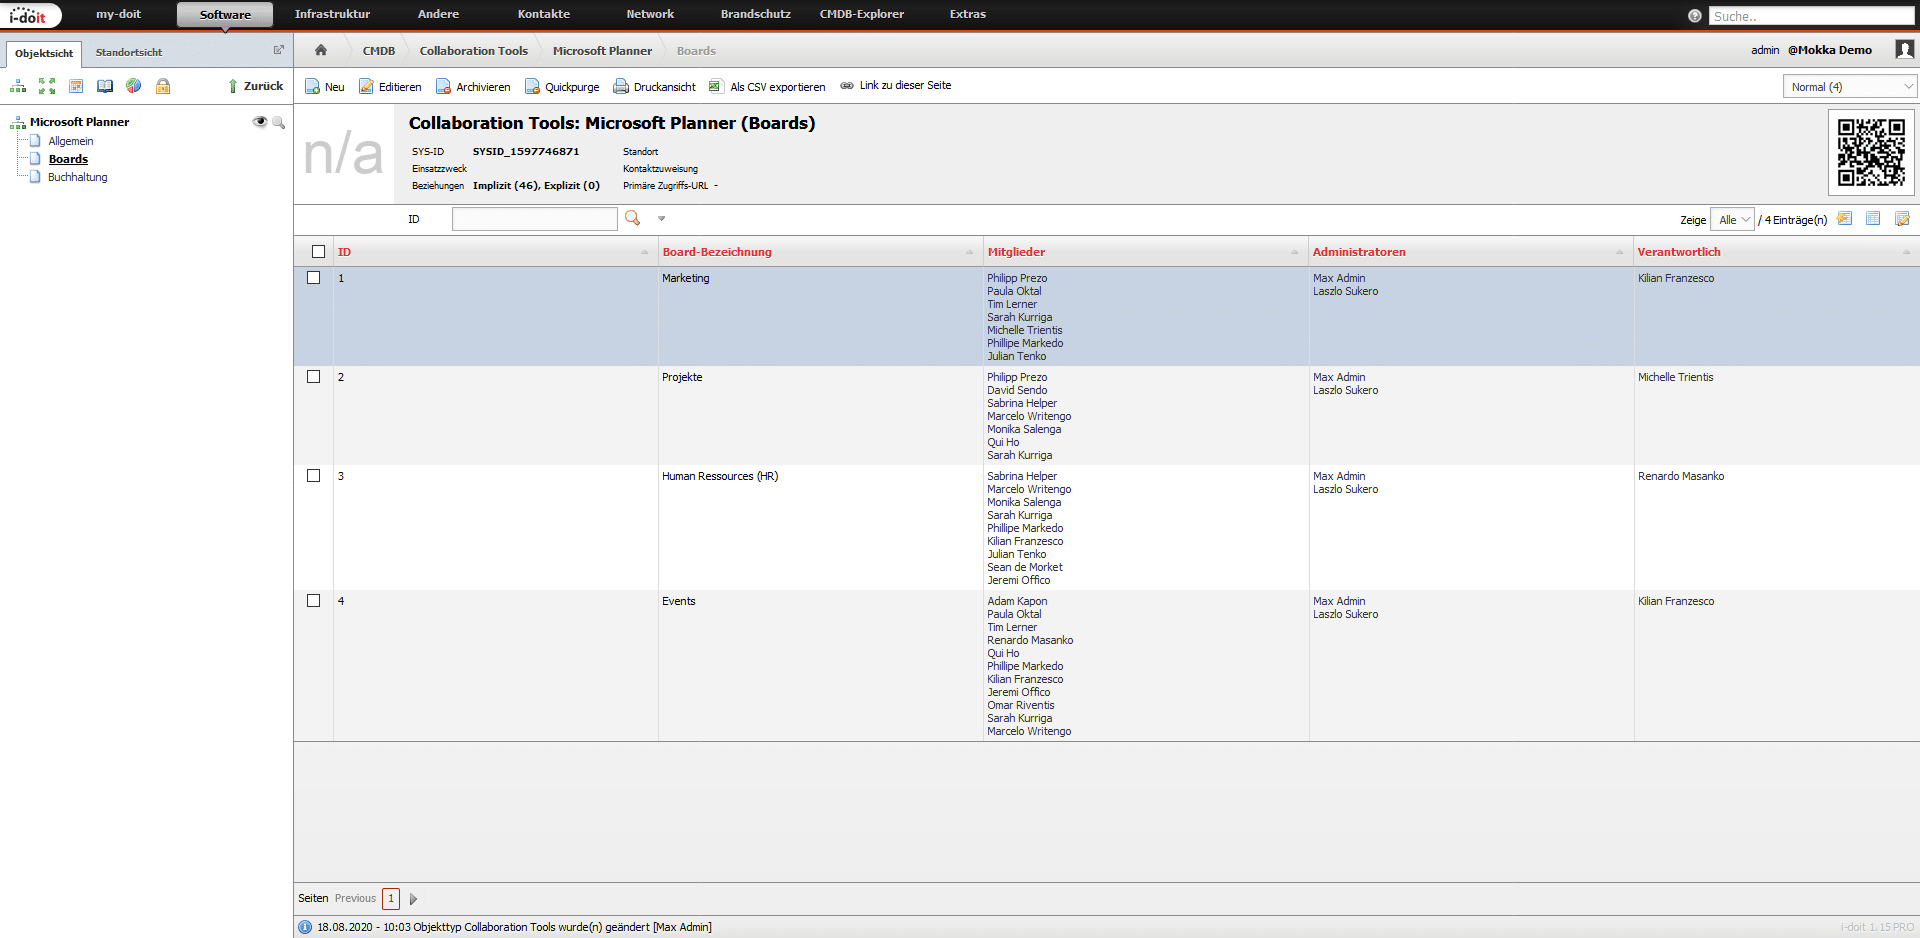Toggle the select-all checkbox in table header
1920x938 pixels.
318,252
